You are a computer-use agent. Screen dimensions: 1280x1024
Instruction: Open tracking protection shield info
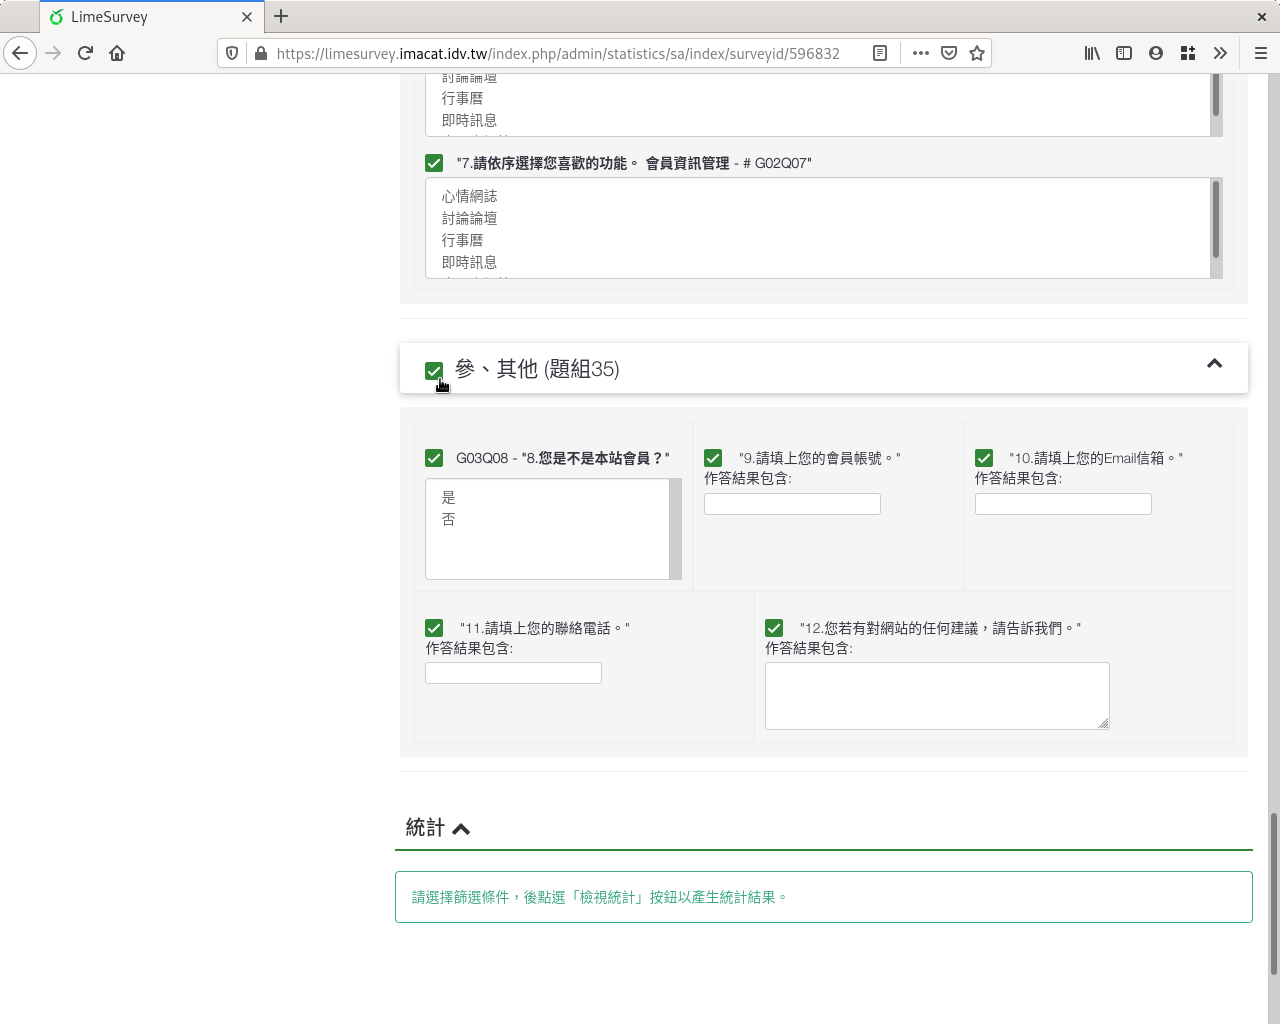coord(232,53)
